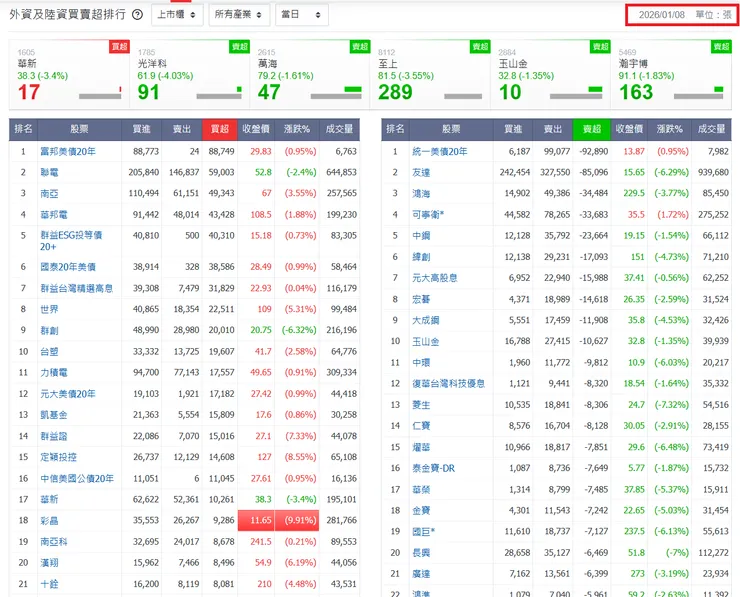Open stock link 漢翔

point(49,563)
